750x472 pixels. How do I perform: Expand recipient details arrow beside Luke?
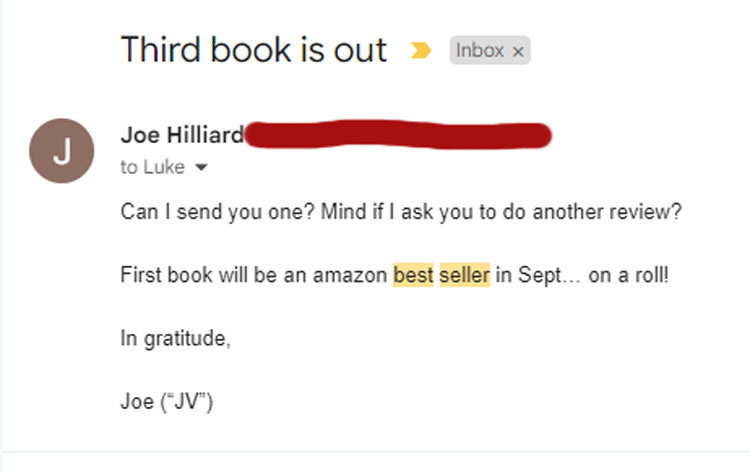coord(201,167)
